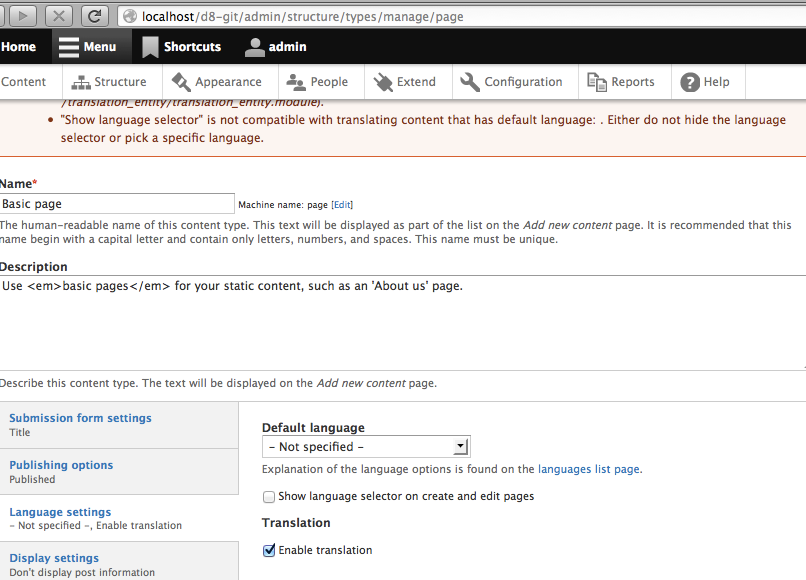Uncheck the Enable translation checkbox
This screenshot has width=806, height=580.
(x=268, y=550)
